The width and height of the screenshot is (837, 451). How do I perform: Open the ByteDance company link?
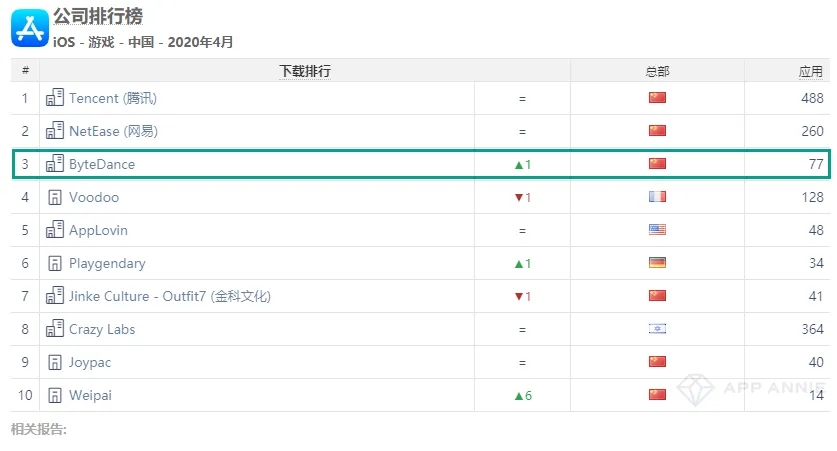pyautogui.click(x=101, y=164)
